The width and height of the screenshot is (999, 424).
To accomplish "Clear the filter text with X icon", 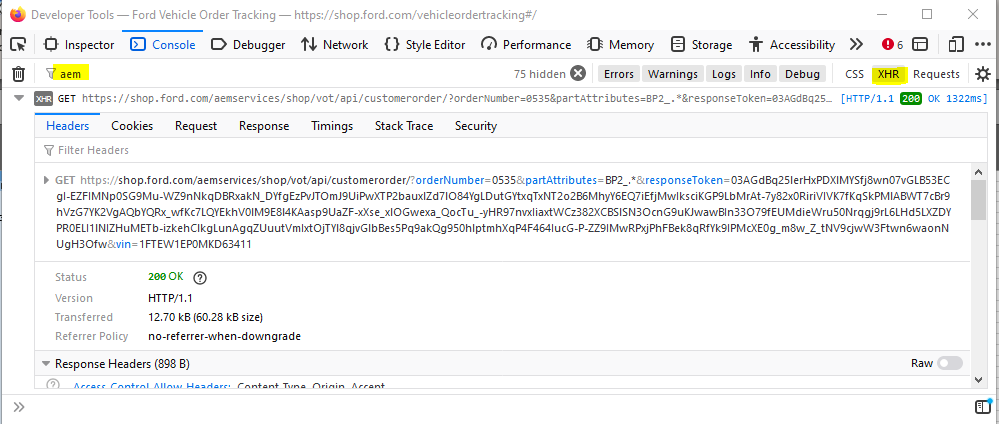I will click(578, 74).
